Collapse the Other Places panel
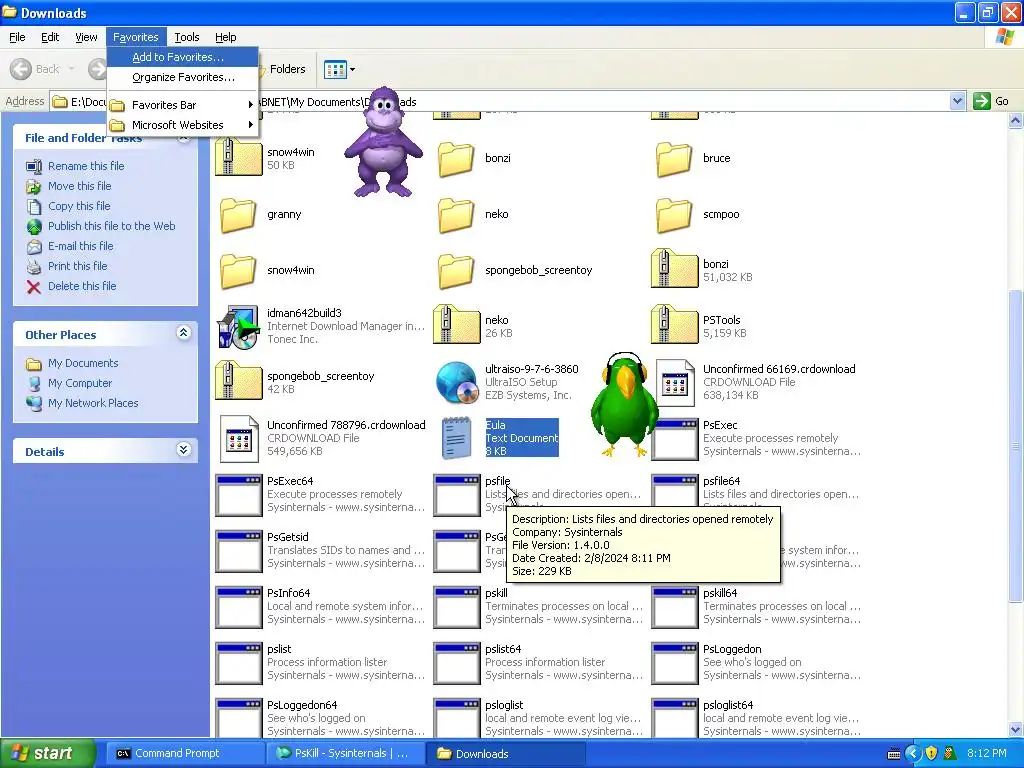 (184, 333)
